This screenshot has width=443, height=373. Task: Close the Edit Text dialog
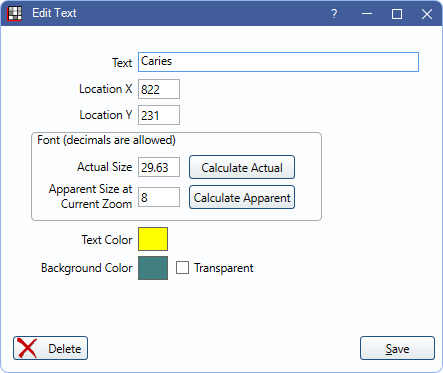pyautogui.click(x=427, y=14)
